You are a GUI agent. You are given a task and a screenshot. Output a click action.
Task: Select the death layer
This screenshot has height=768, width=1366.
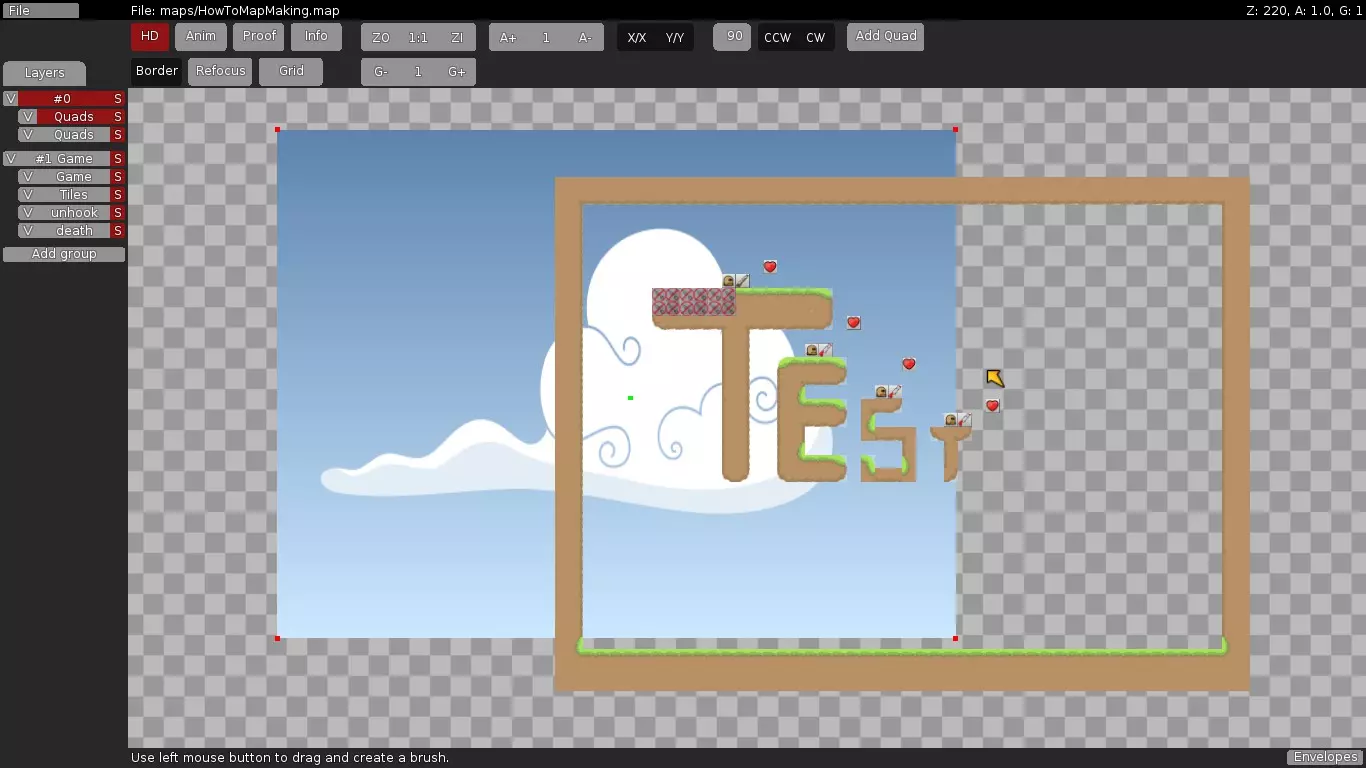pyautogui.click(x=73, y=231)
